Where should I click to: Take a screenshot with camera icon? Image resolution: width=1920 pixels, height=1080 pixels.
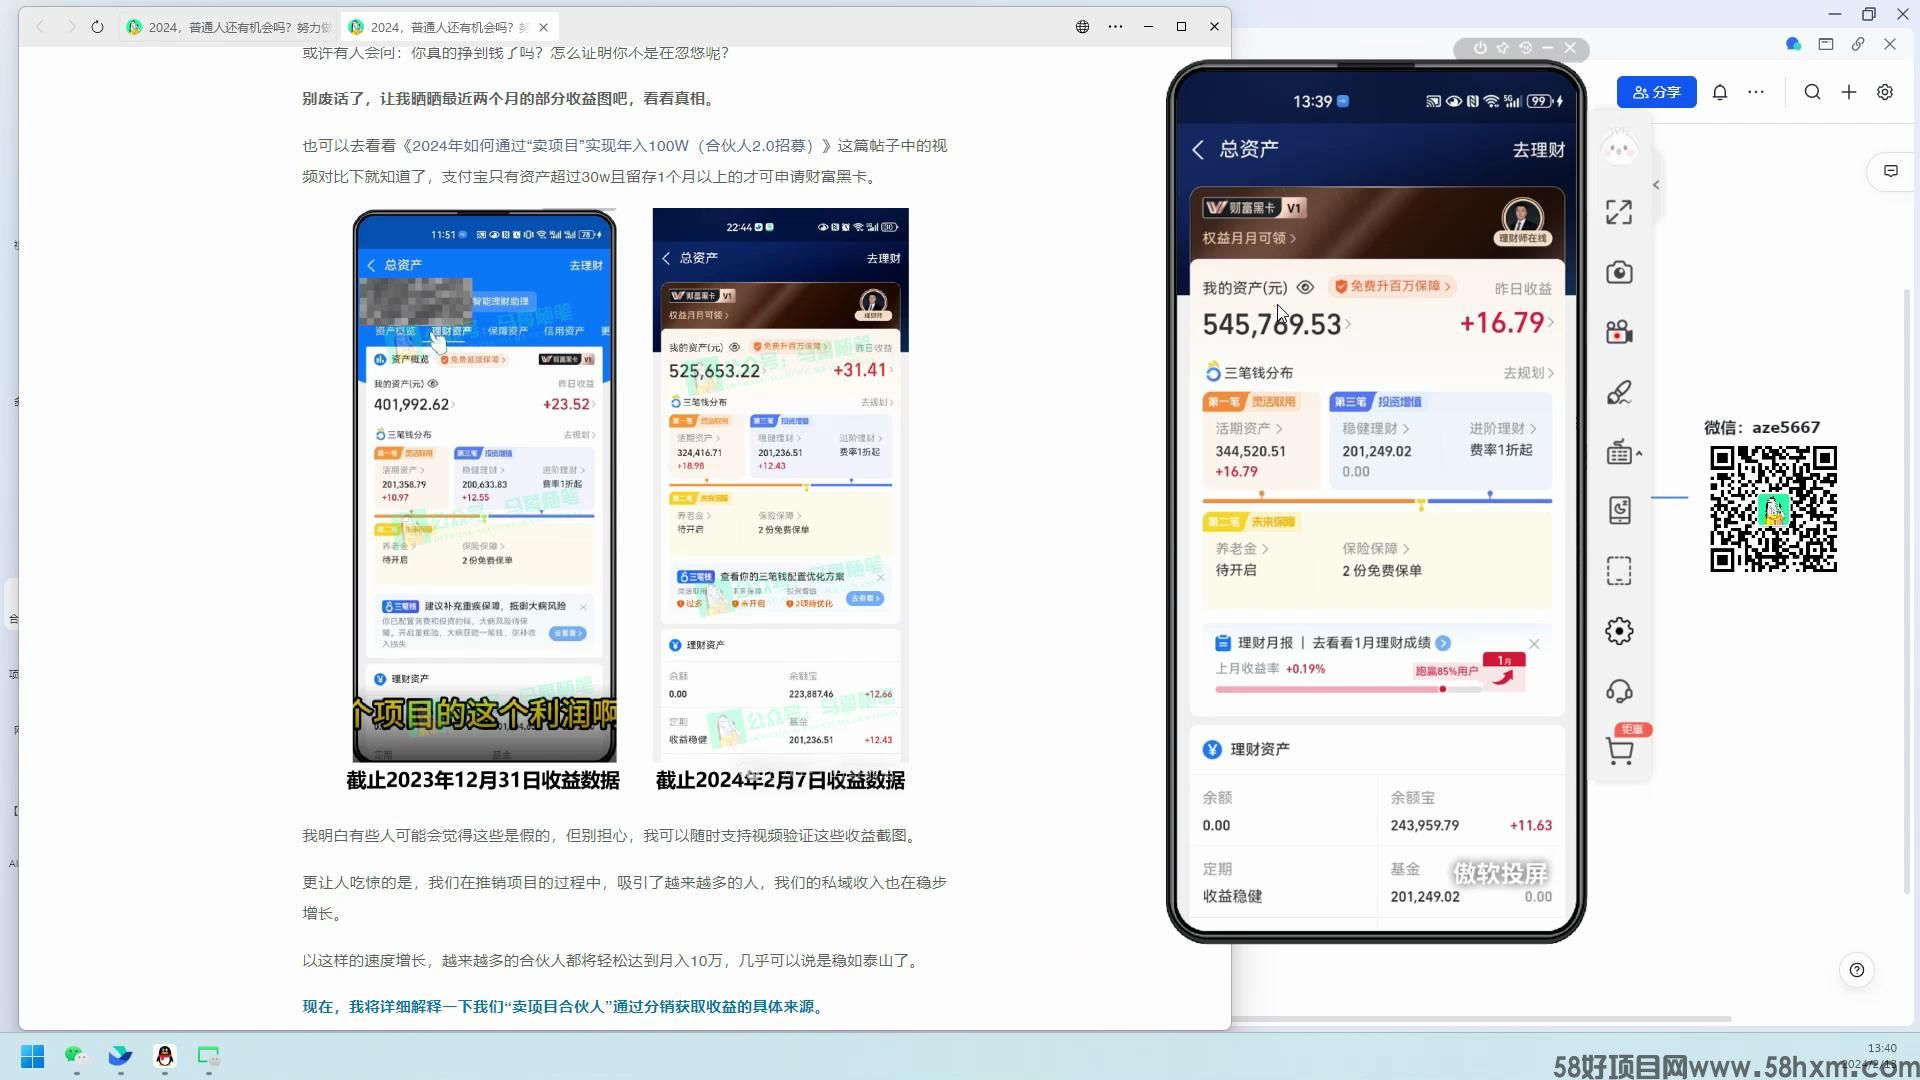tap(1619, 272)
